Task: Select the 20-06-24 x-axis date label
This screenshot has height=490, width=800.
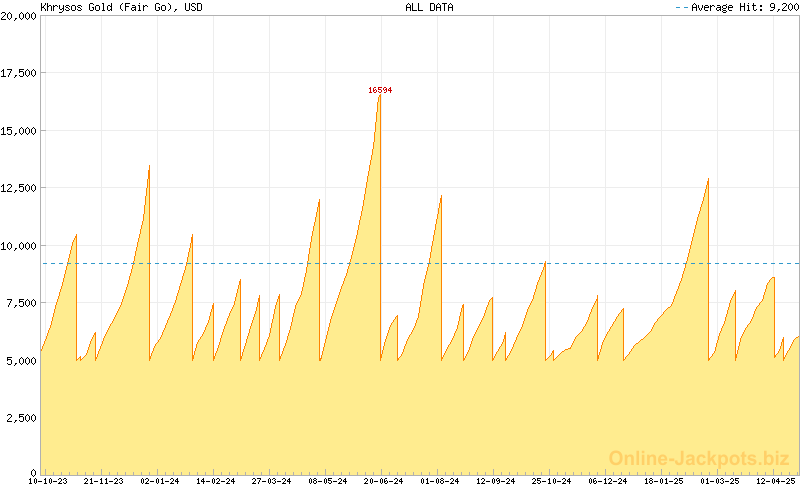Action: (x=384, y=481)
